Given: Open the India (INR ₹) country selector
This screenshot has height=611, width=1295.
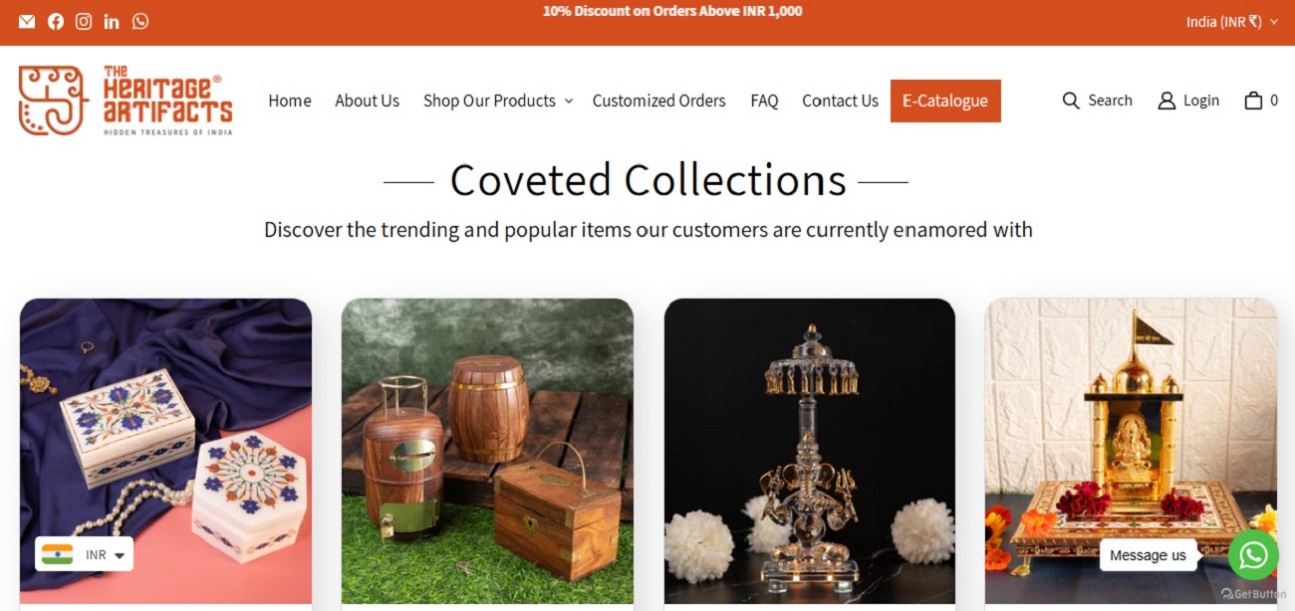Looking at the screenshot, I should click(1232, 22).
